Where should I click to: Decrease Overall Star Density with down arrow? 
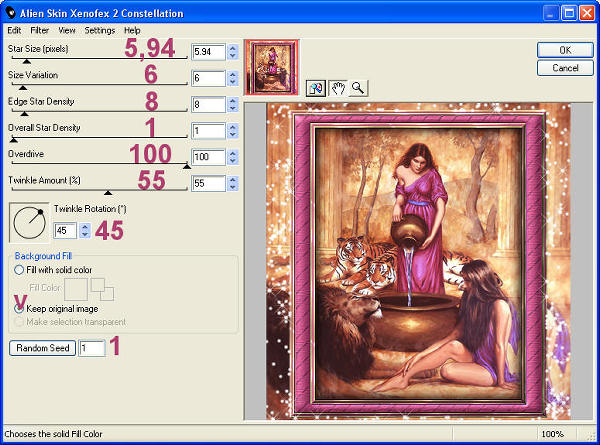(x=233, y=135)
